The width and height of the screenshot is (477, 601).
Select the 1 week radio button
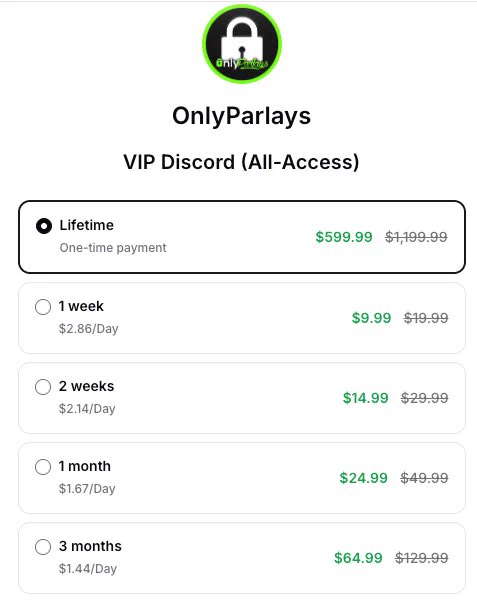(x=43, y=307)
